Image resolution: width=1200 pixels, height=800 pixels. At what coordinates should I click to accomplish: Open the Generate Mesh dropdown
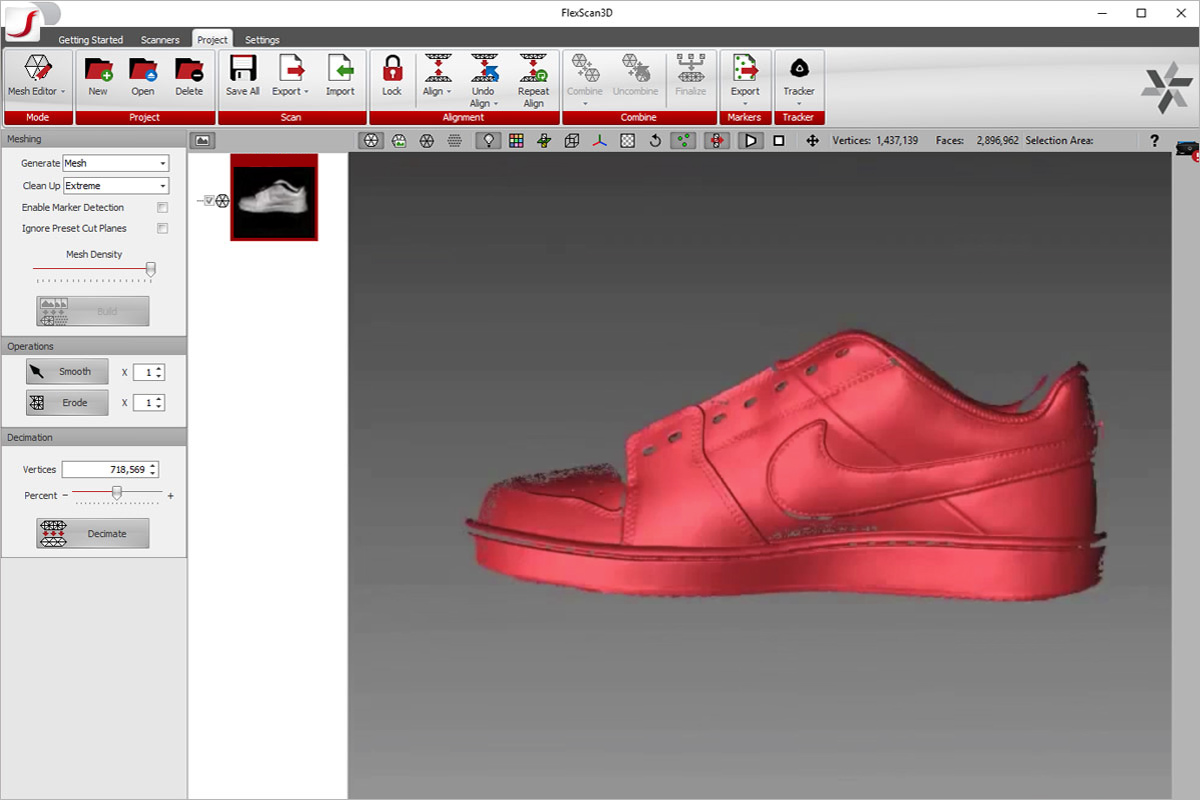tap(162, 164)
